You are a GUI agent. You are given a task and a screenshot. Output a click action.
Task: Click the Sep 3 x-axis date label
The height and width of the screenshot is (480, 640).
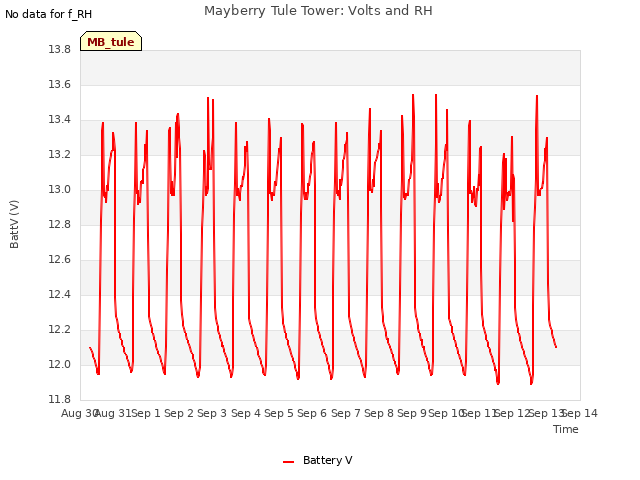pos(212,413)
